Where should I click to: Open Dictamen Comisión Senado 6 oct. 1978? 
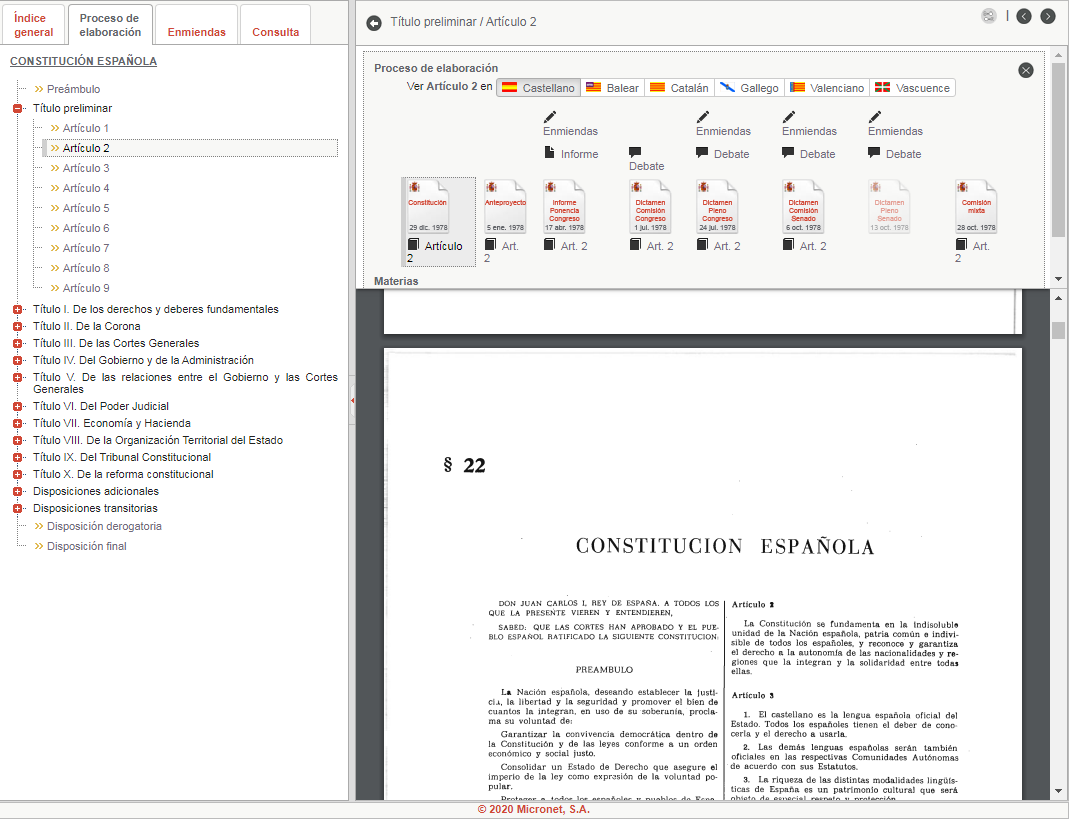click(x=803, y=207)
